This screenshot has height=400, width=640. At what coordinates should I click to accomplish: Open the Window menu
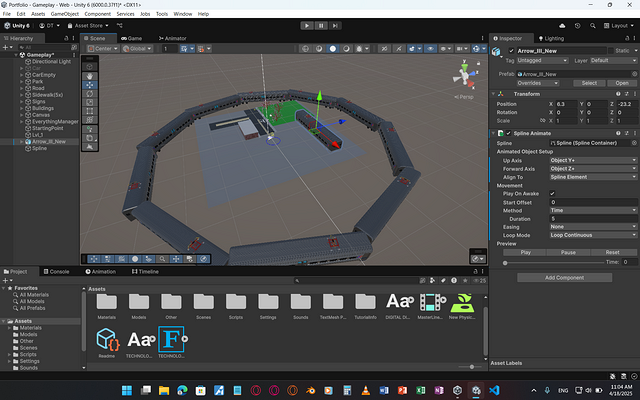(182, 14)
